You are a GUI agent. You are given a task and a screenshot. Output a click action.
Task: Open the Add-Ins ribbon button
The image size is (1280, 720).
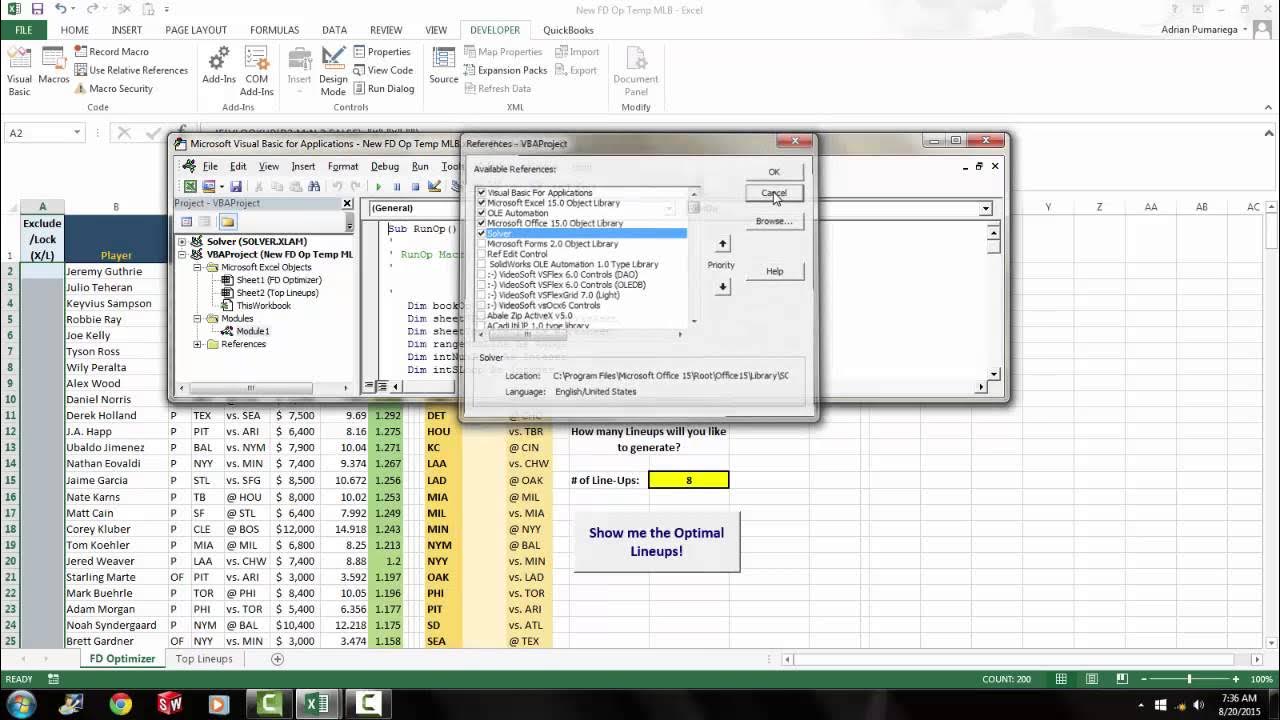(x=219, y=66)
